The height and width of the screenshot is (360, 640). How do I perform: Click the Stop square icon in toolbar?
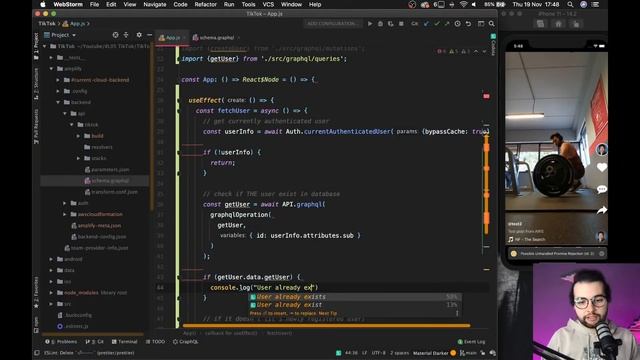pyautogui.click(x=401, y=24)
